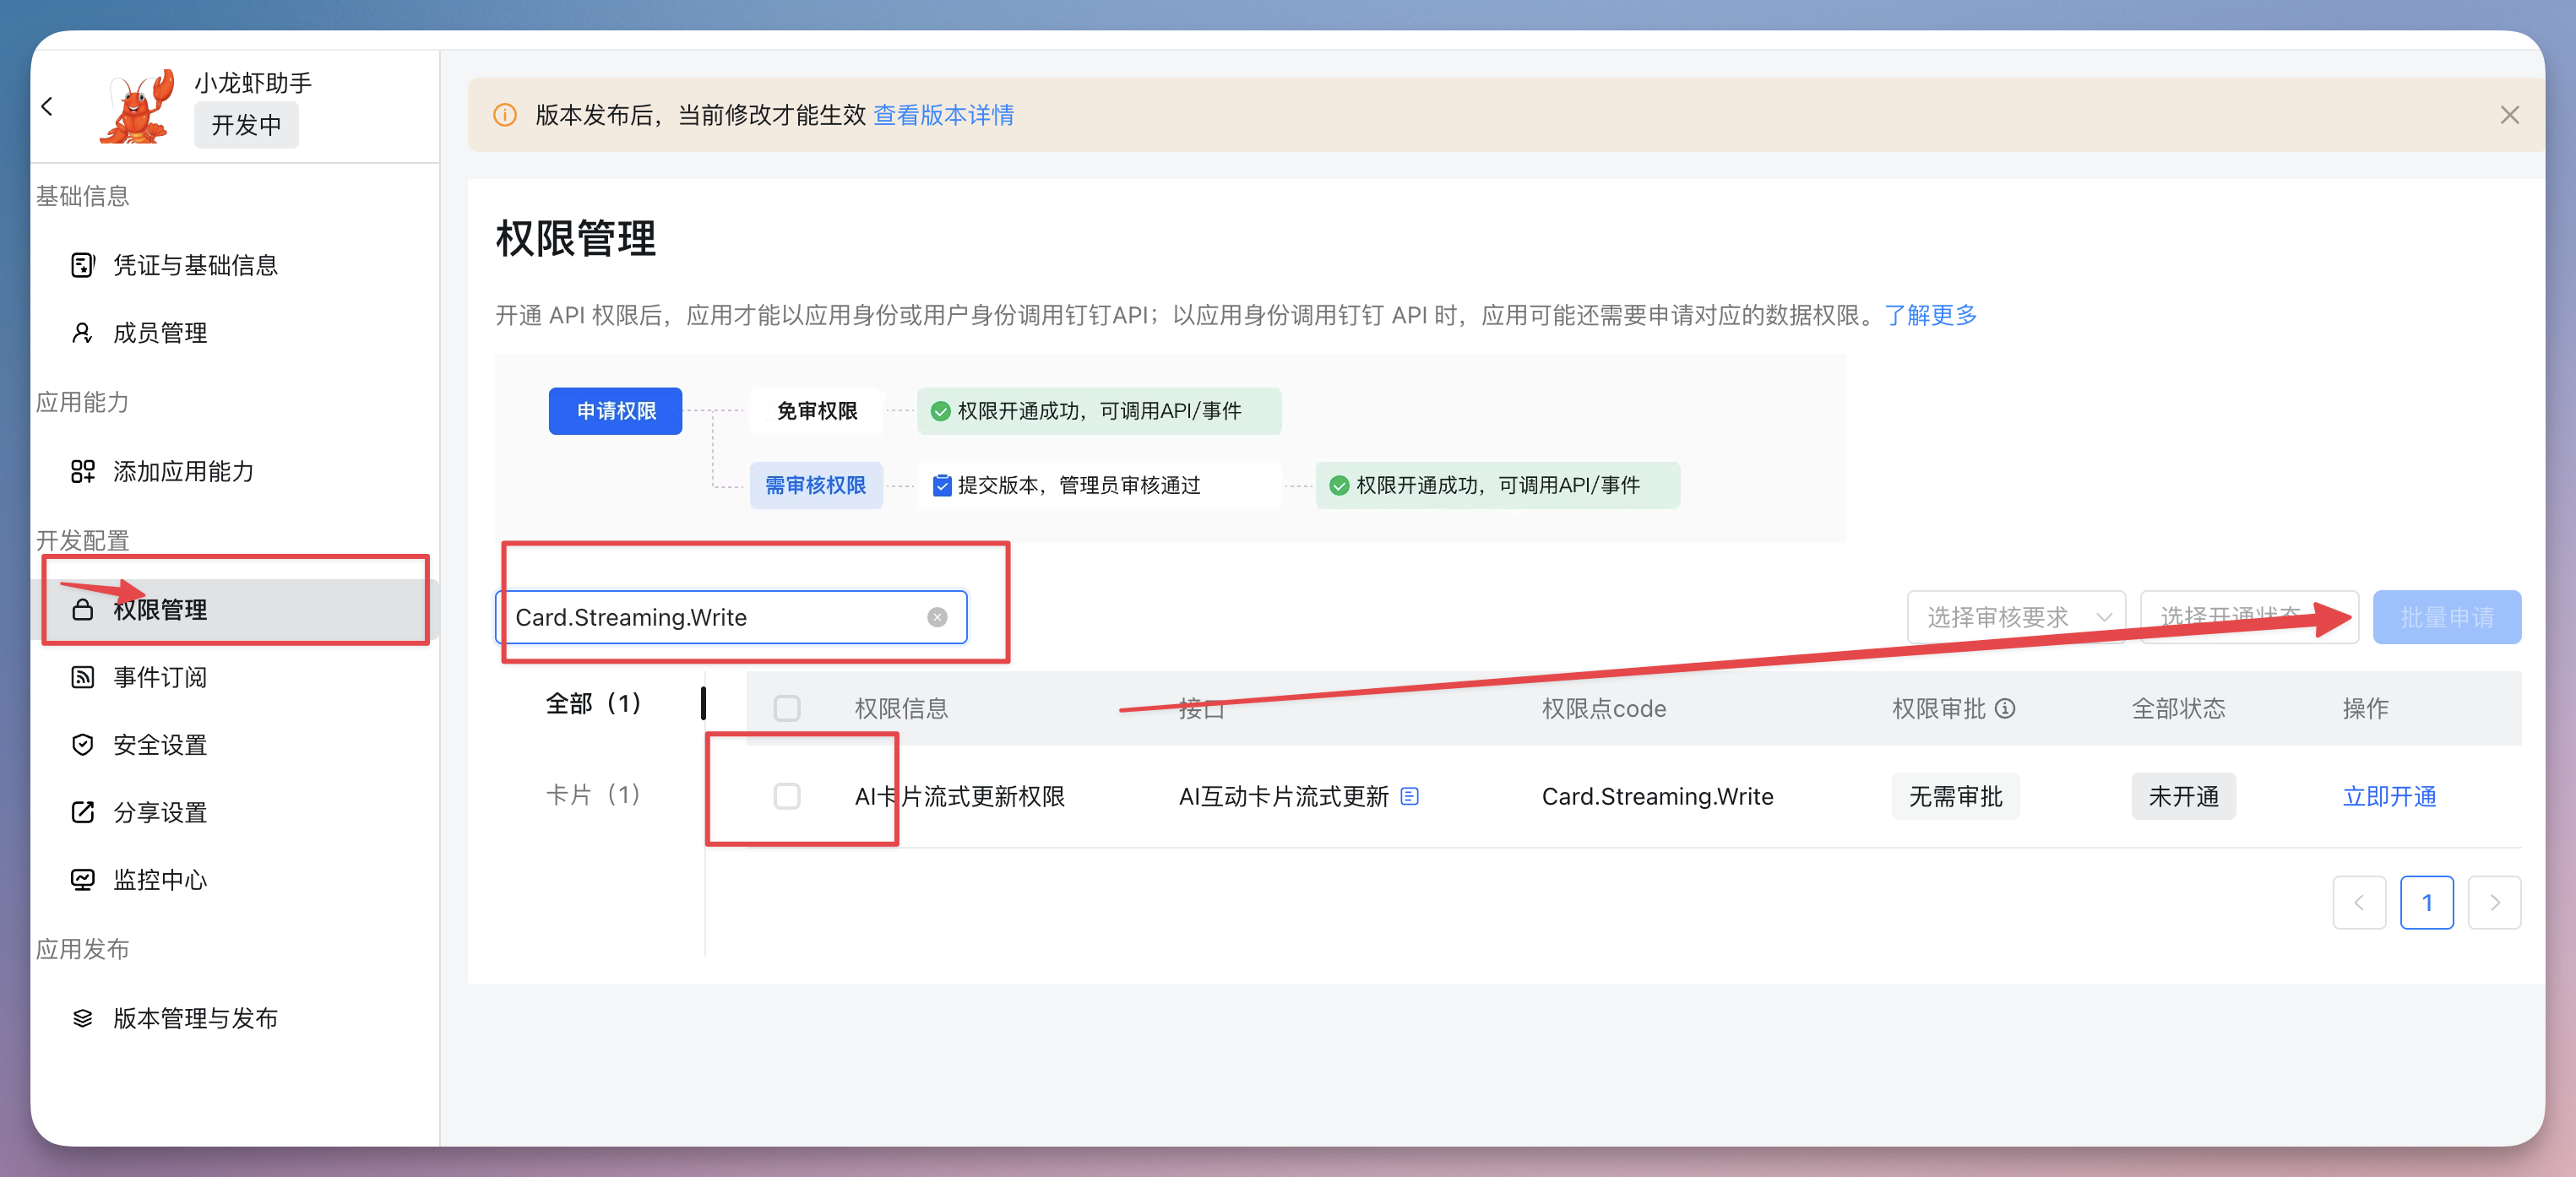Open the 了解更多 link
This screenshot has height=1177, width=2576.
pos(1930,315)
